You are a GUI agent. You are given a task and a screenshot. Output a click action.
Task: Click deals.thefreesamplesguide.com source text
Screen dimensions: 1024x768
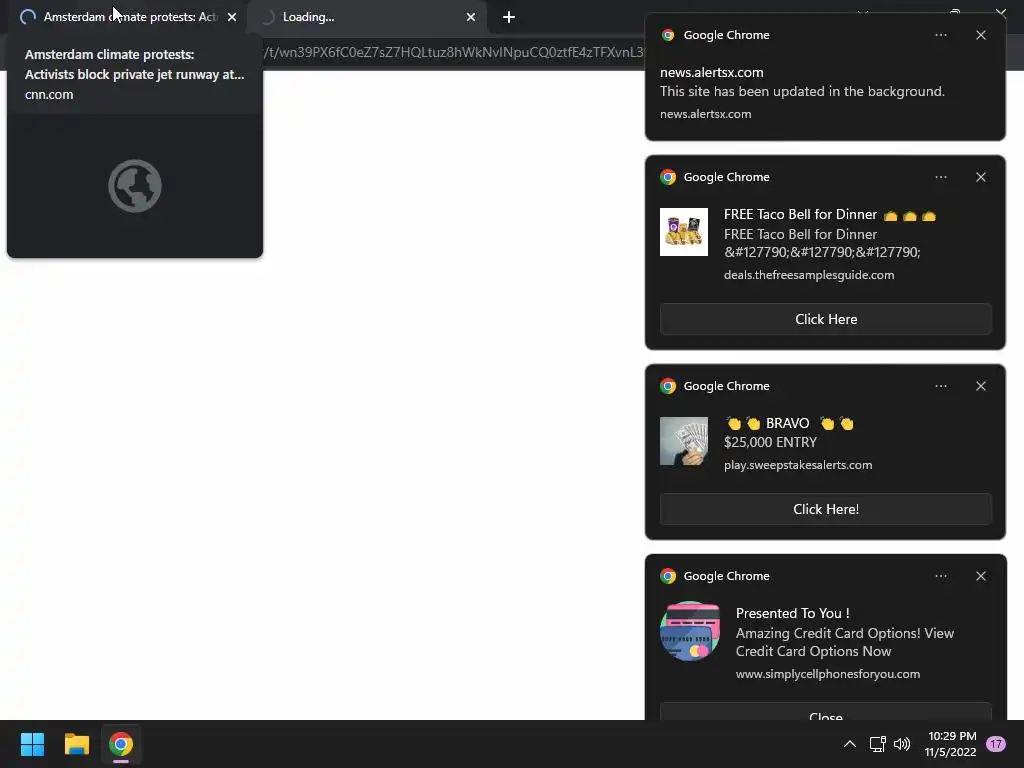coord(808,275)
